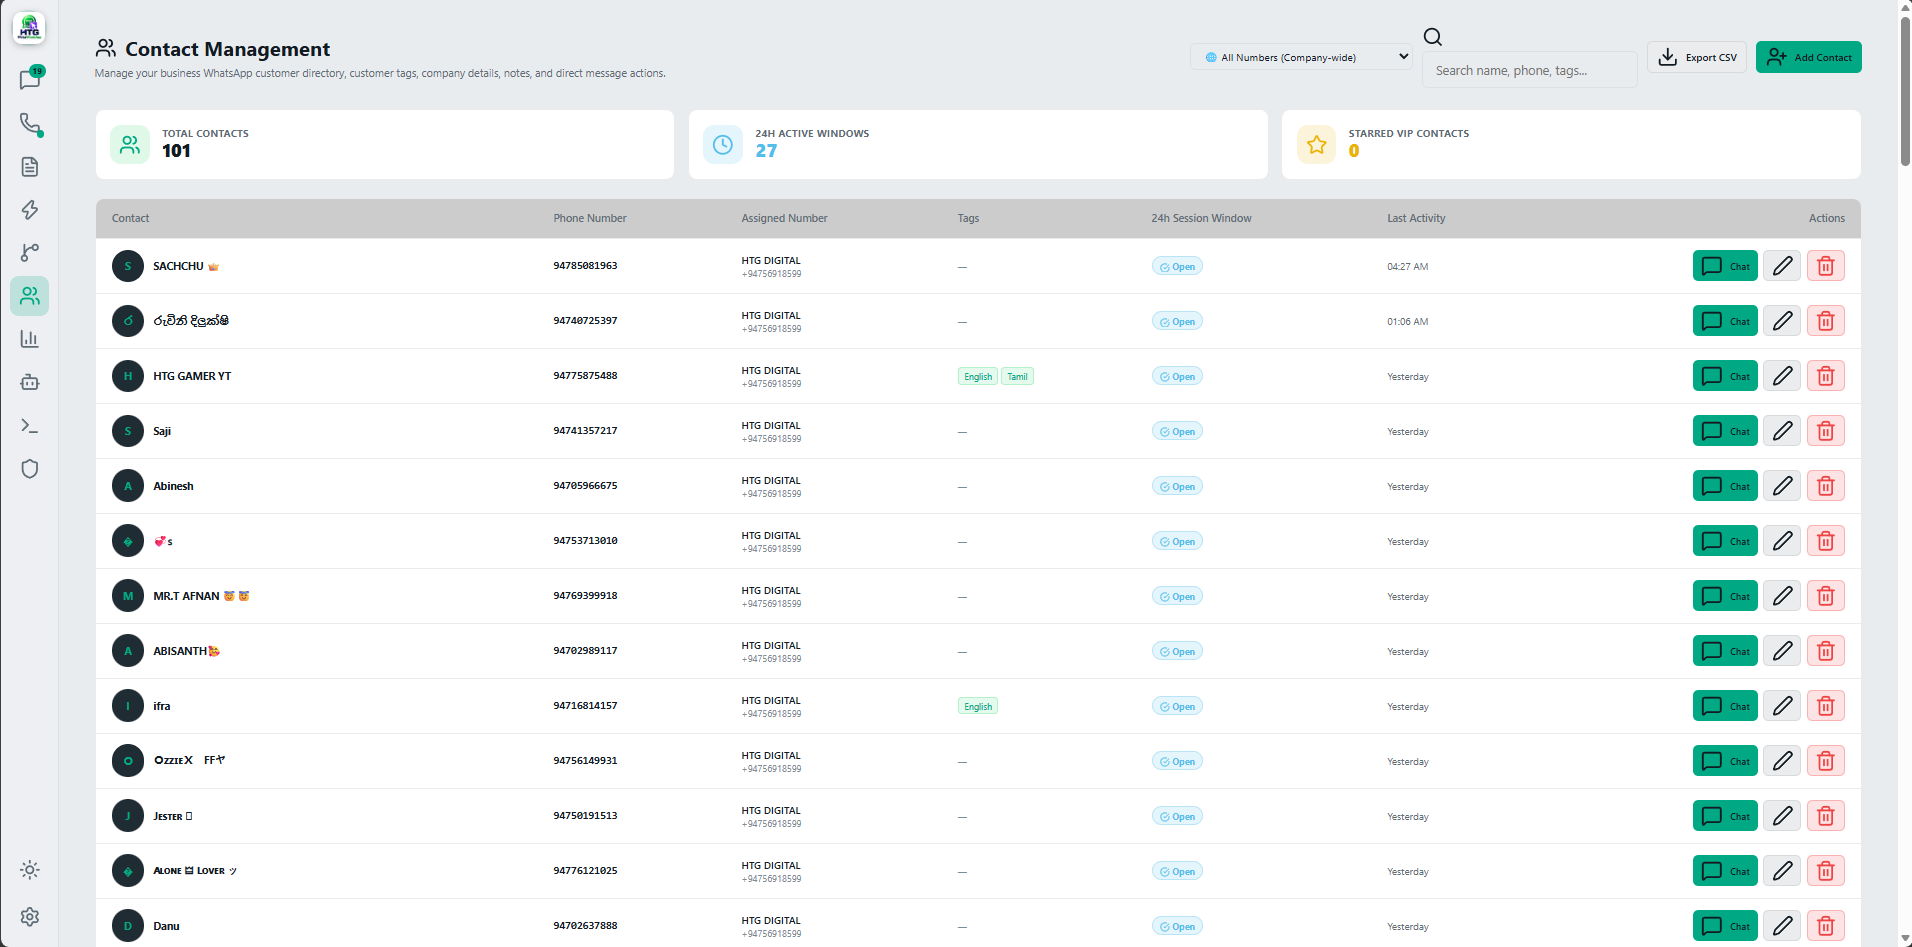Open the phone calls sidebar icon
Image resolution: width=1912 pixels, height=947 pixels.
30,124
